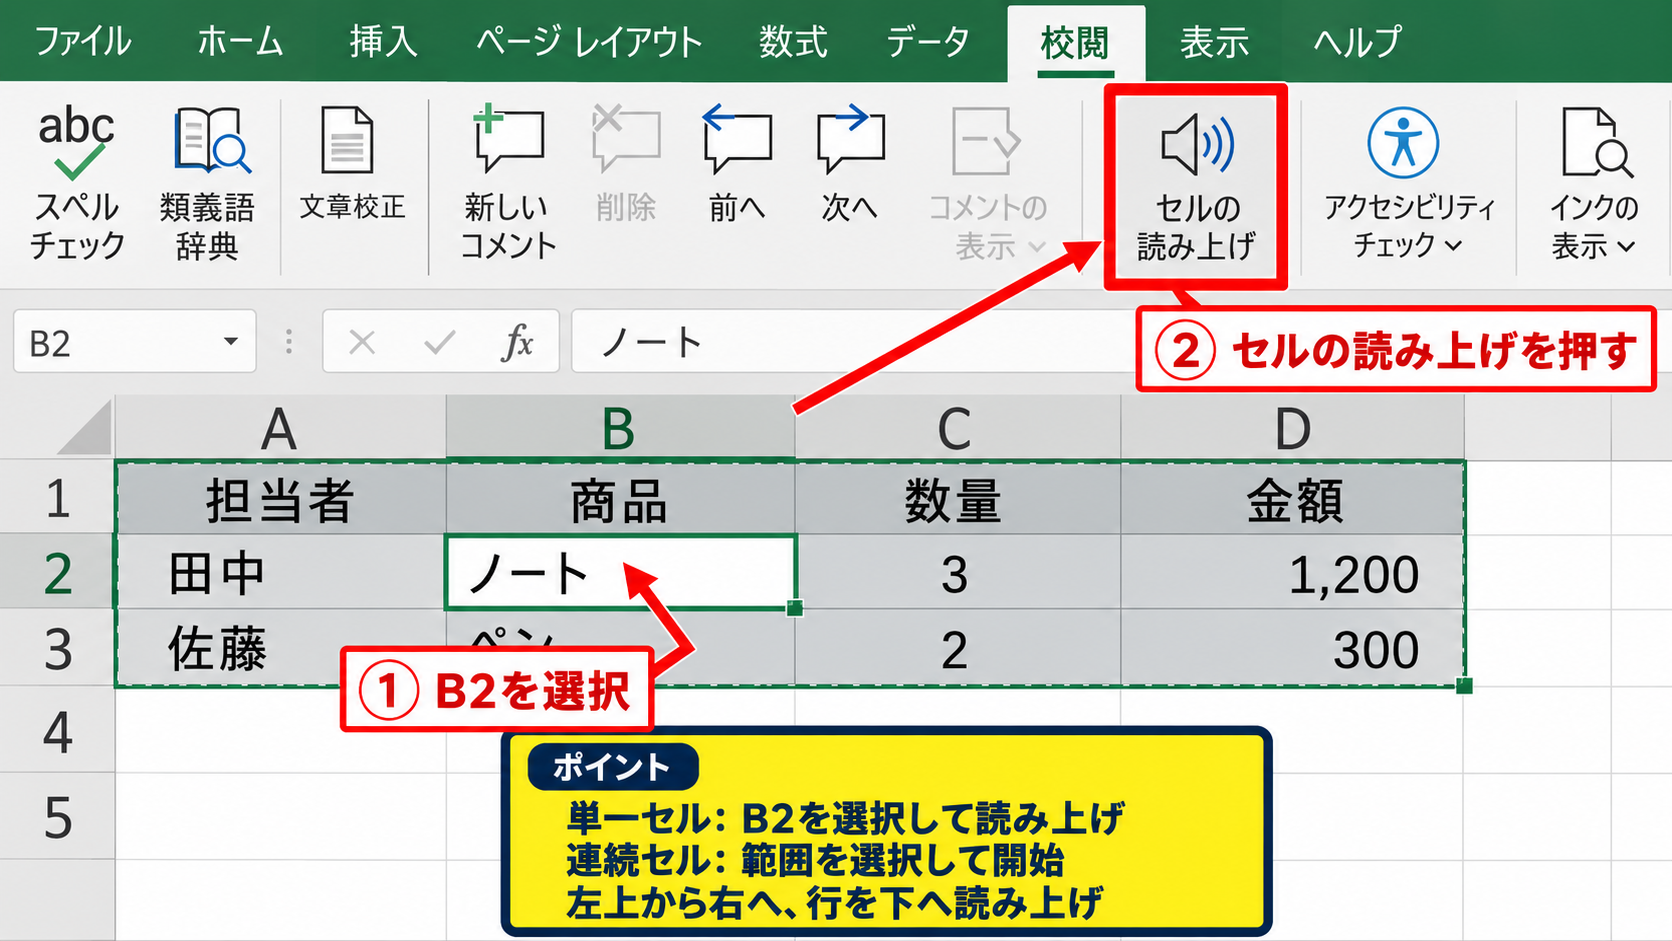Image resolution: width=1672 pixels, height=941 pixels.
Task: Start セルの読み上げ read cells aloud
Action: coord(1196,187)
